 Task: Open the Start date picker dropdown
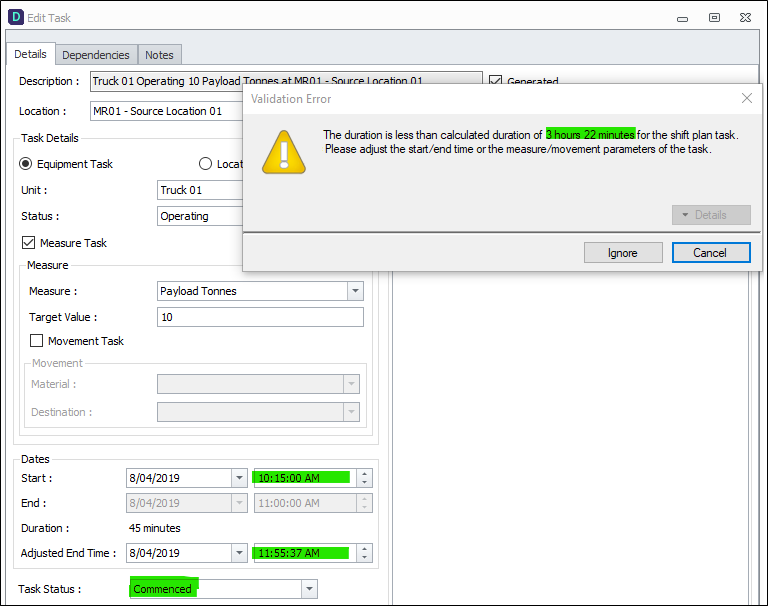click(239, 478)
